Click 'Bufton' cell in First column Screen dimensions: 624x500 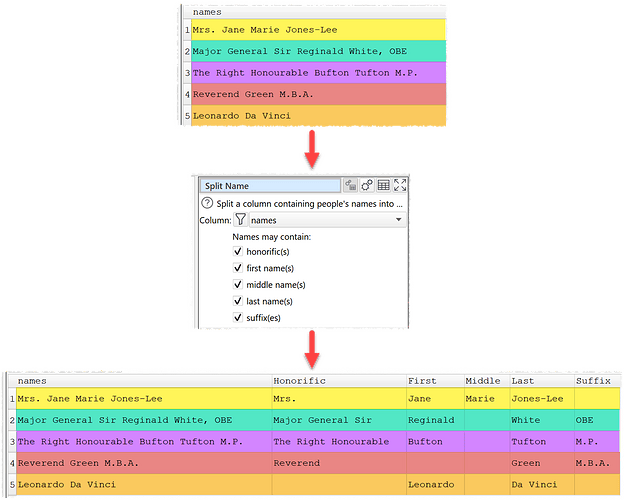pyautogui.click(x=435, y=441)
